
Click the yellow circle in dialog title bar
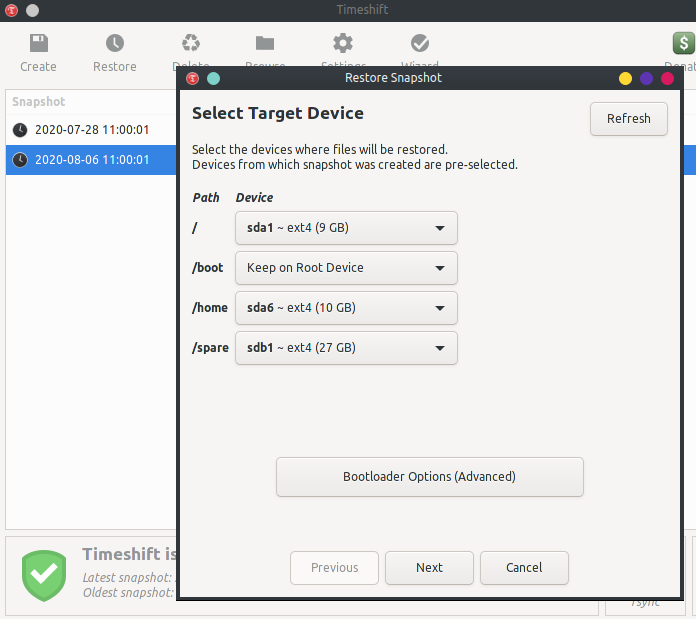coord(626,78)
